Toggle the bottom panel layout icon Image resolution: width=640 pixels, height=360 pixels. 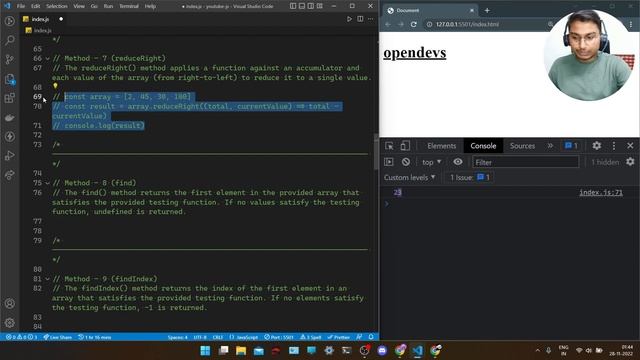pos(302,6)
